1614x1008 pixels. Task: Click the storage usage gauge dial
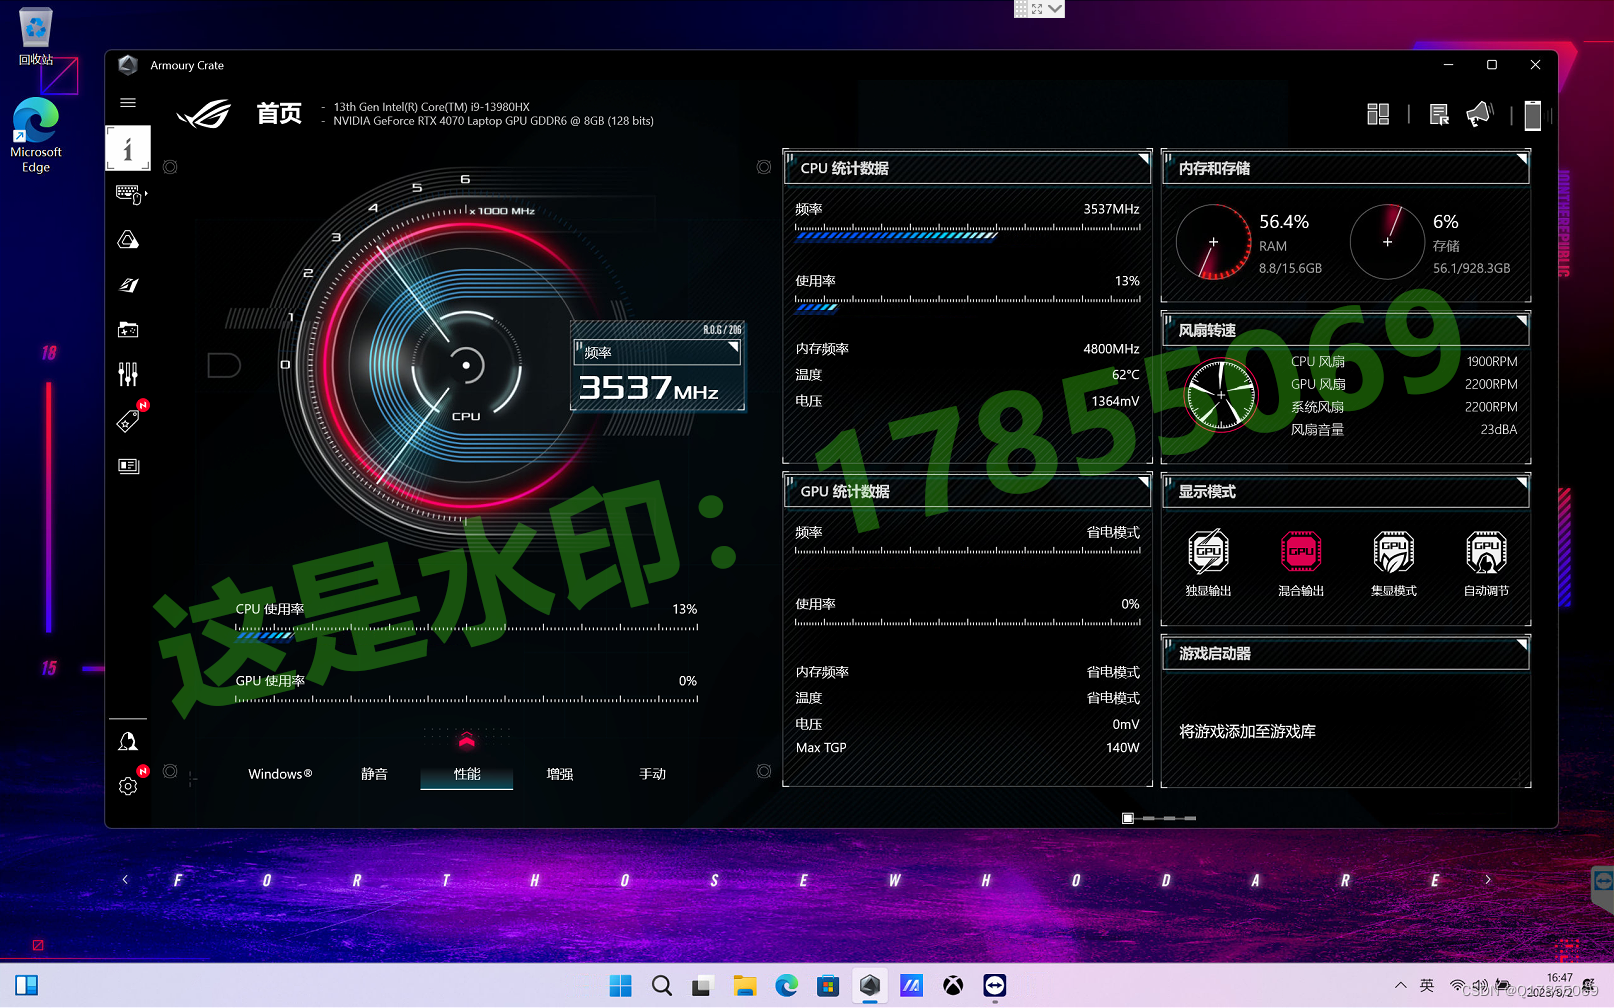(x=1388, y=242)
